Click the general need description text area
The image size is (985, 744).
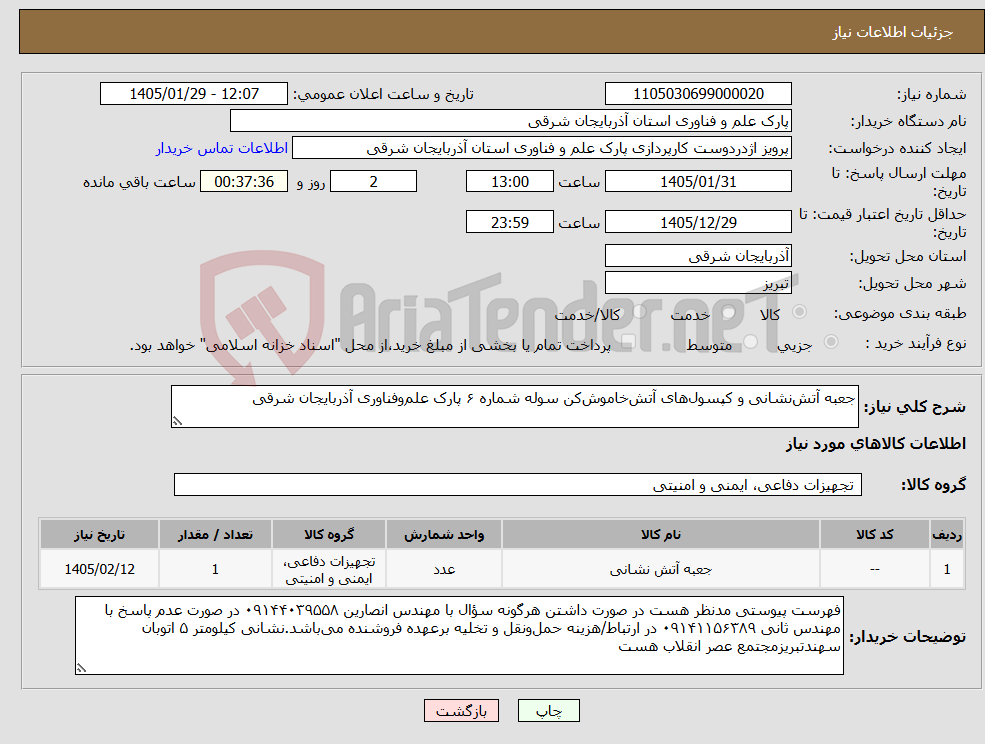click(x=514, y=407)
